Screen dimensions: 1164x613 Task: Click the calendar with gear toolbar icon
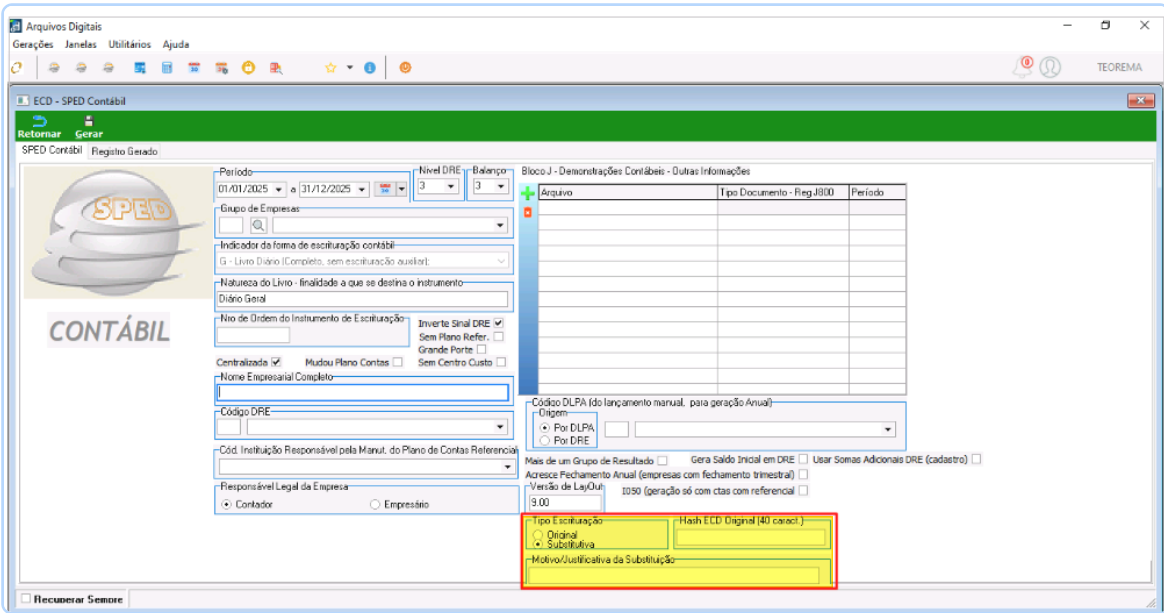(x=221, y=68)
